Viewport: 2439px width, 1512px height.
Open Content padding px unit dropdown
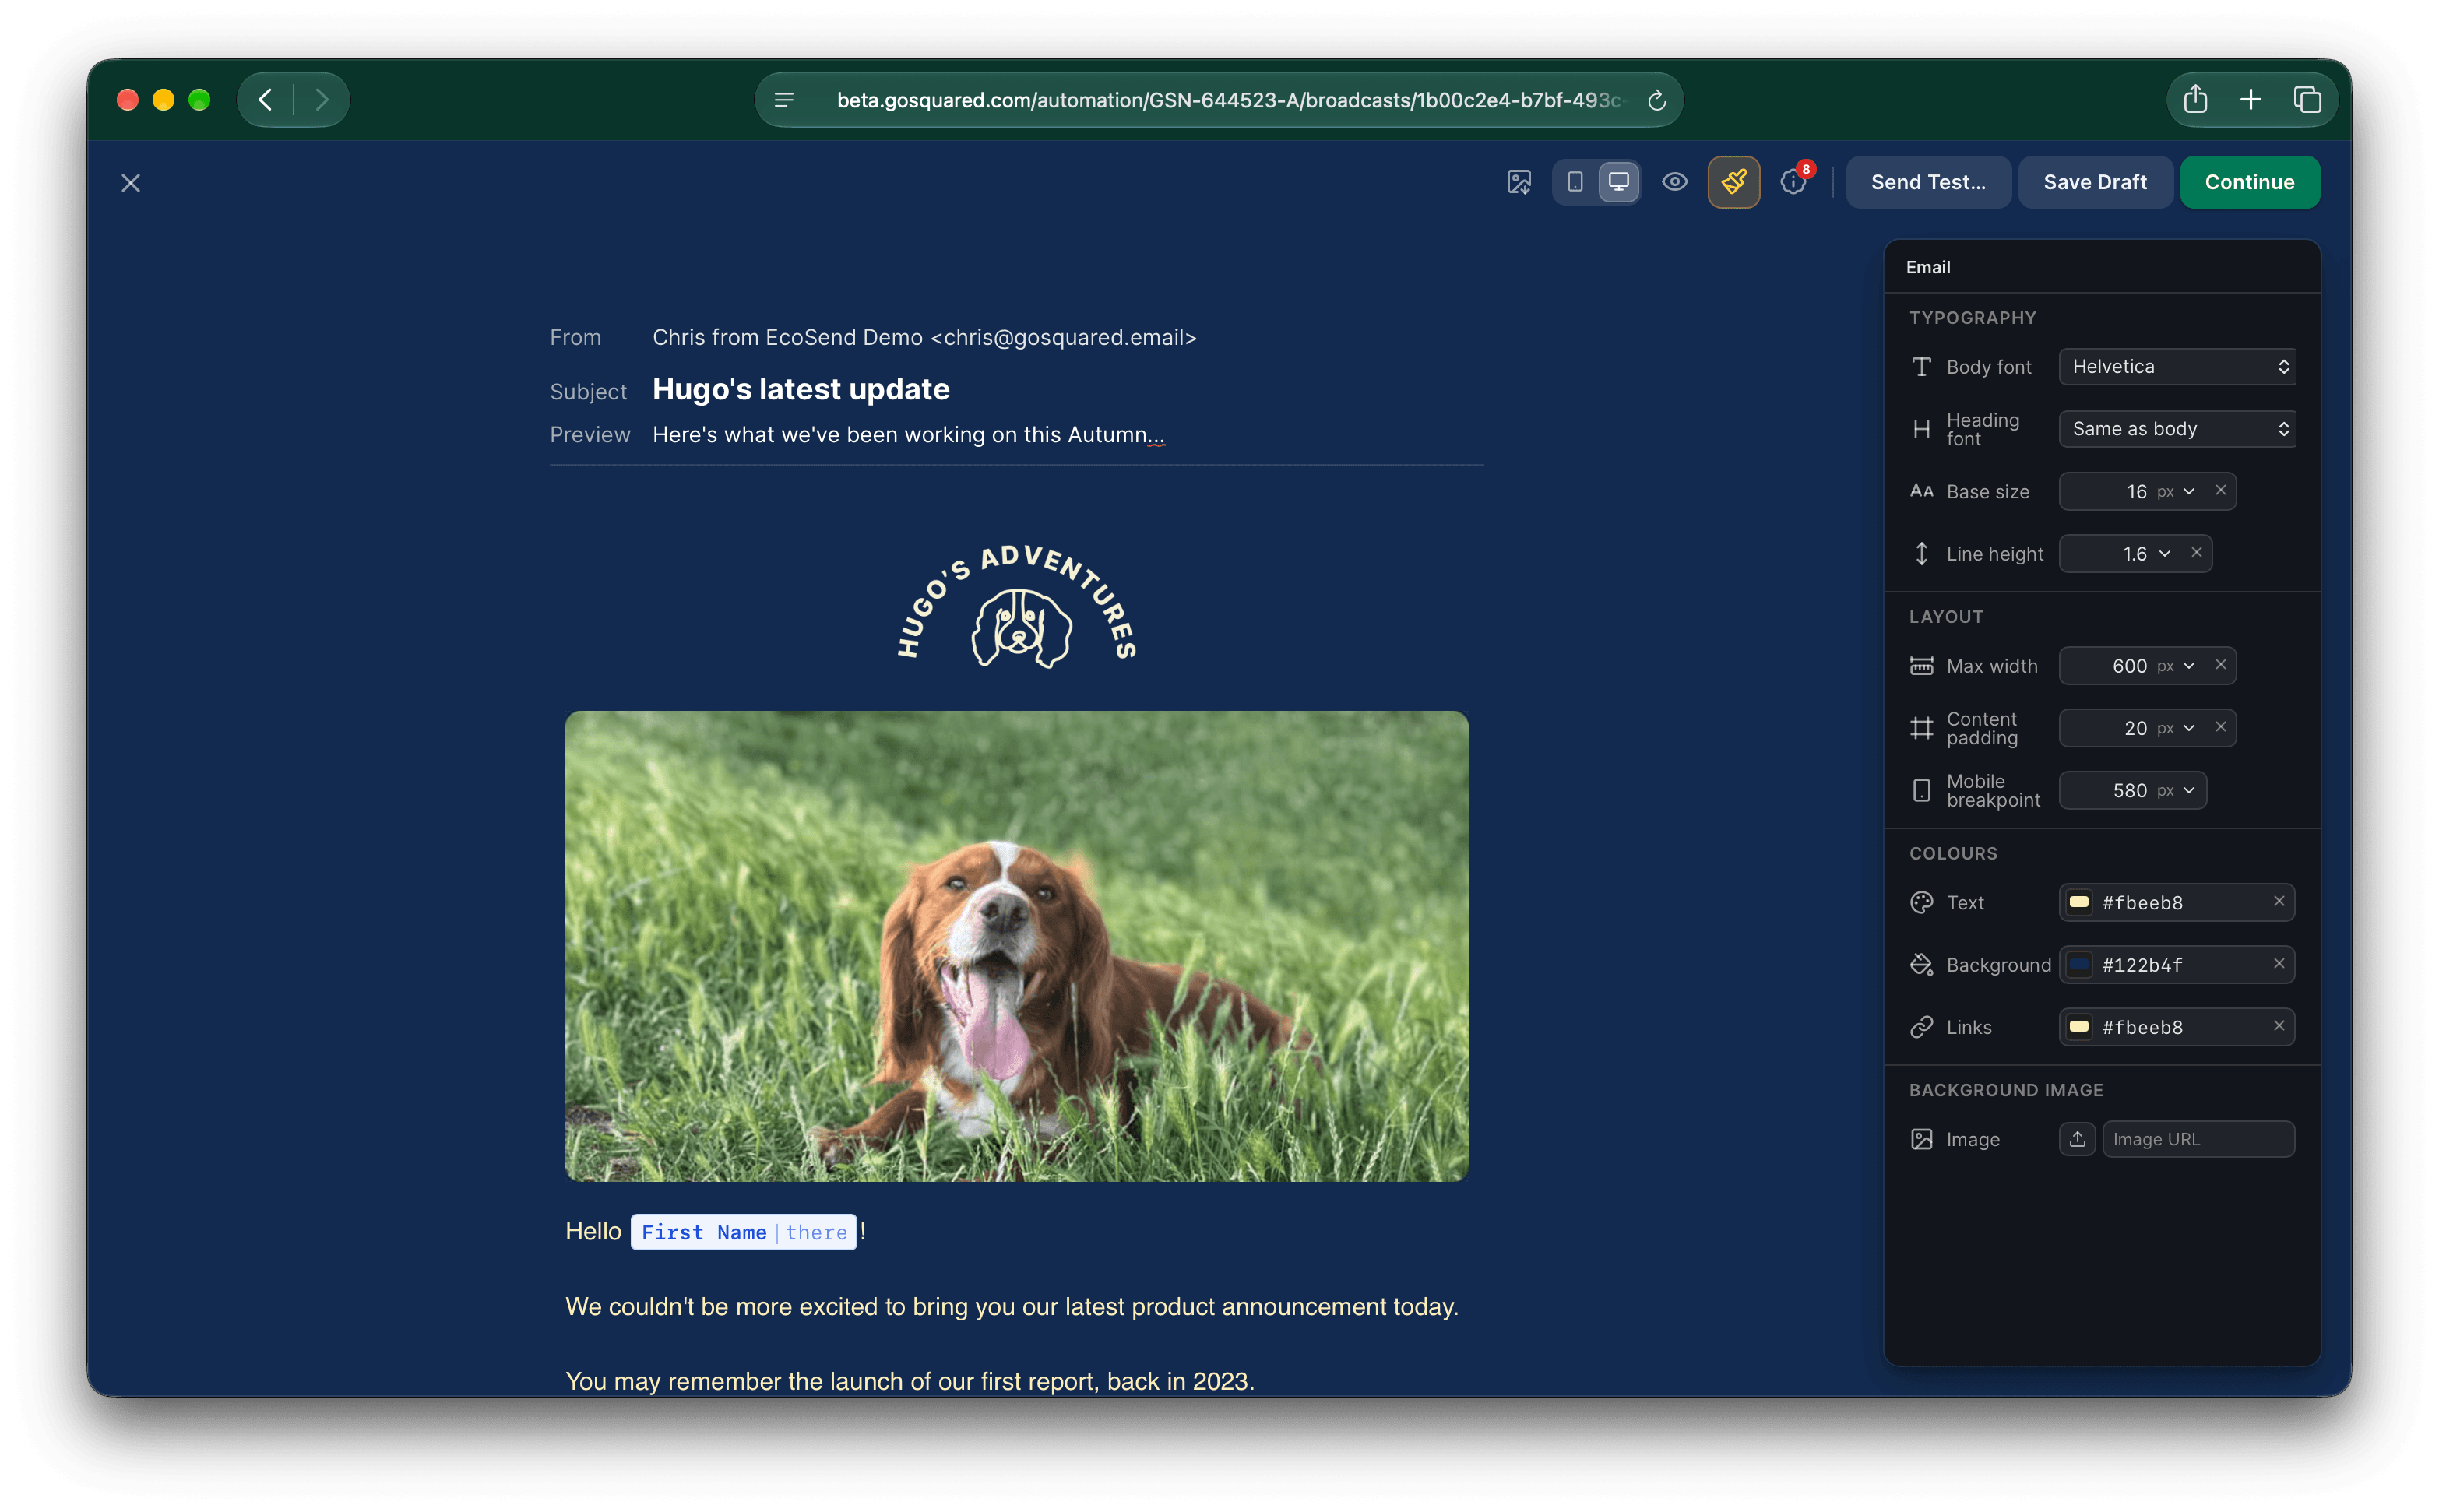click(2176, 728)
